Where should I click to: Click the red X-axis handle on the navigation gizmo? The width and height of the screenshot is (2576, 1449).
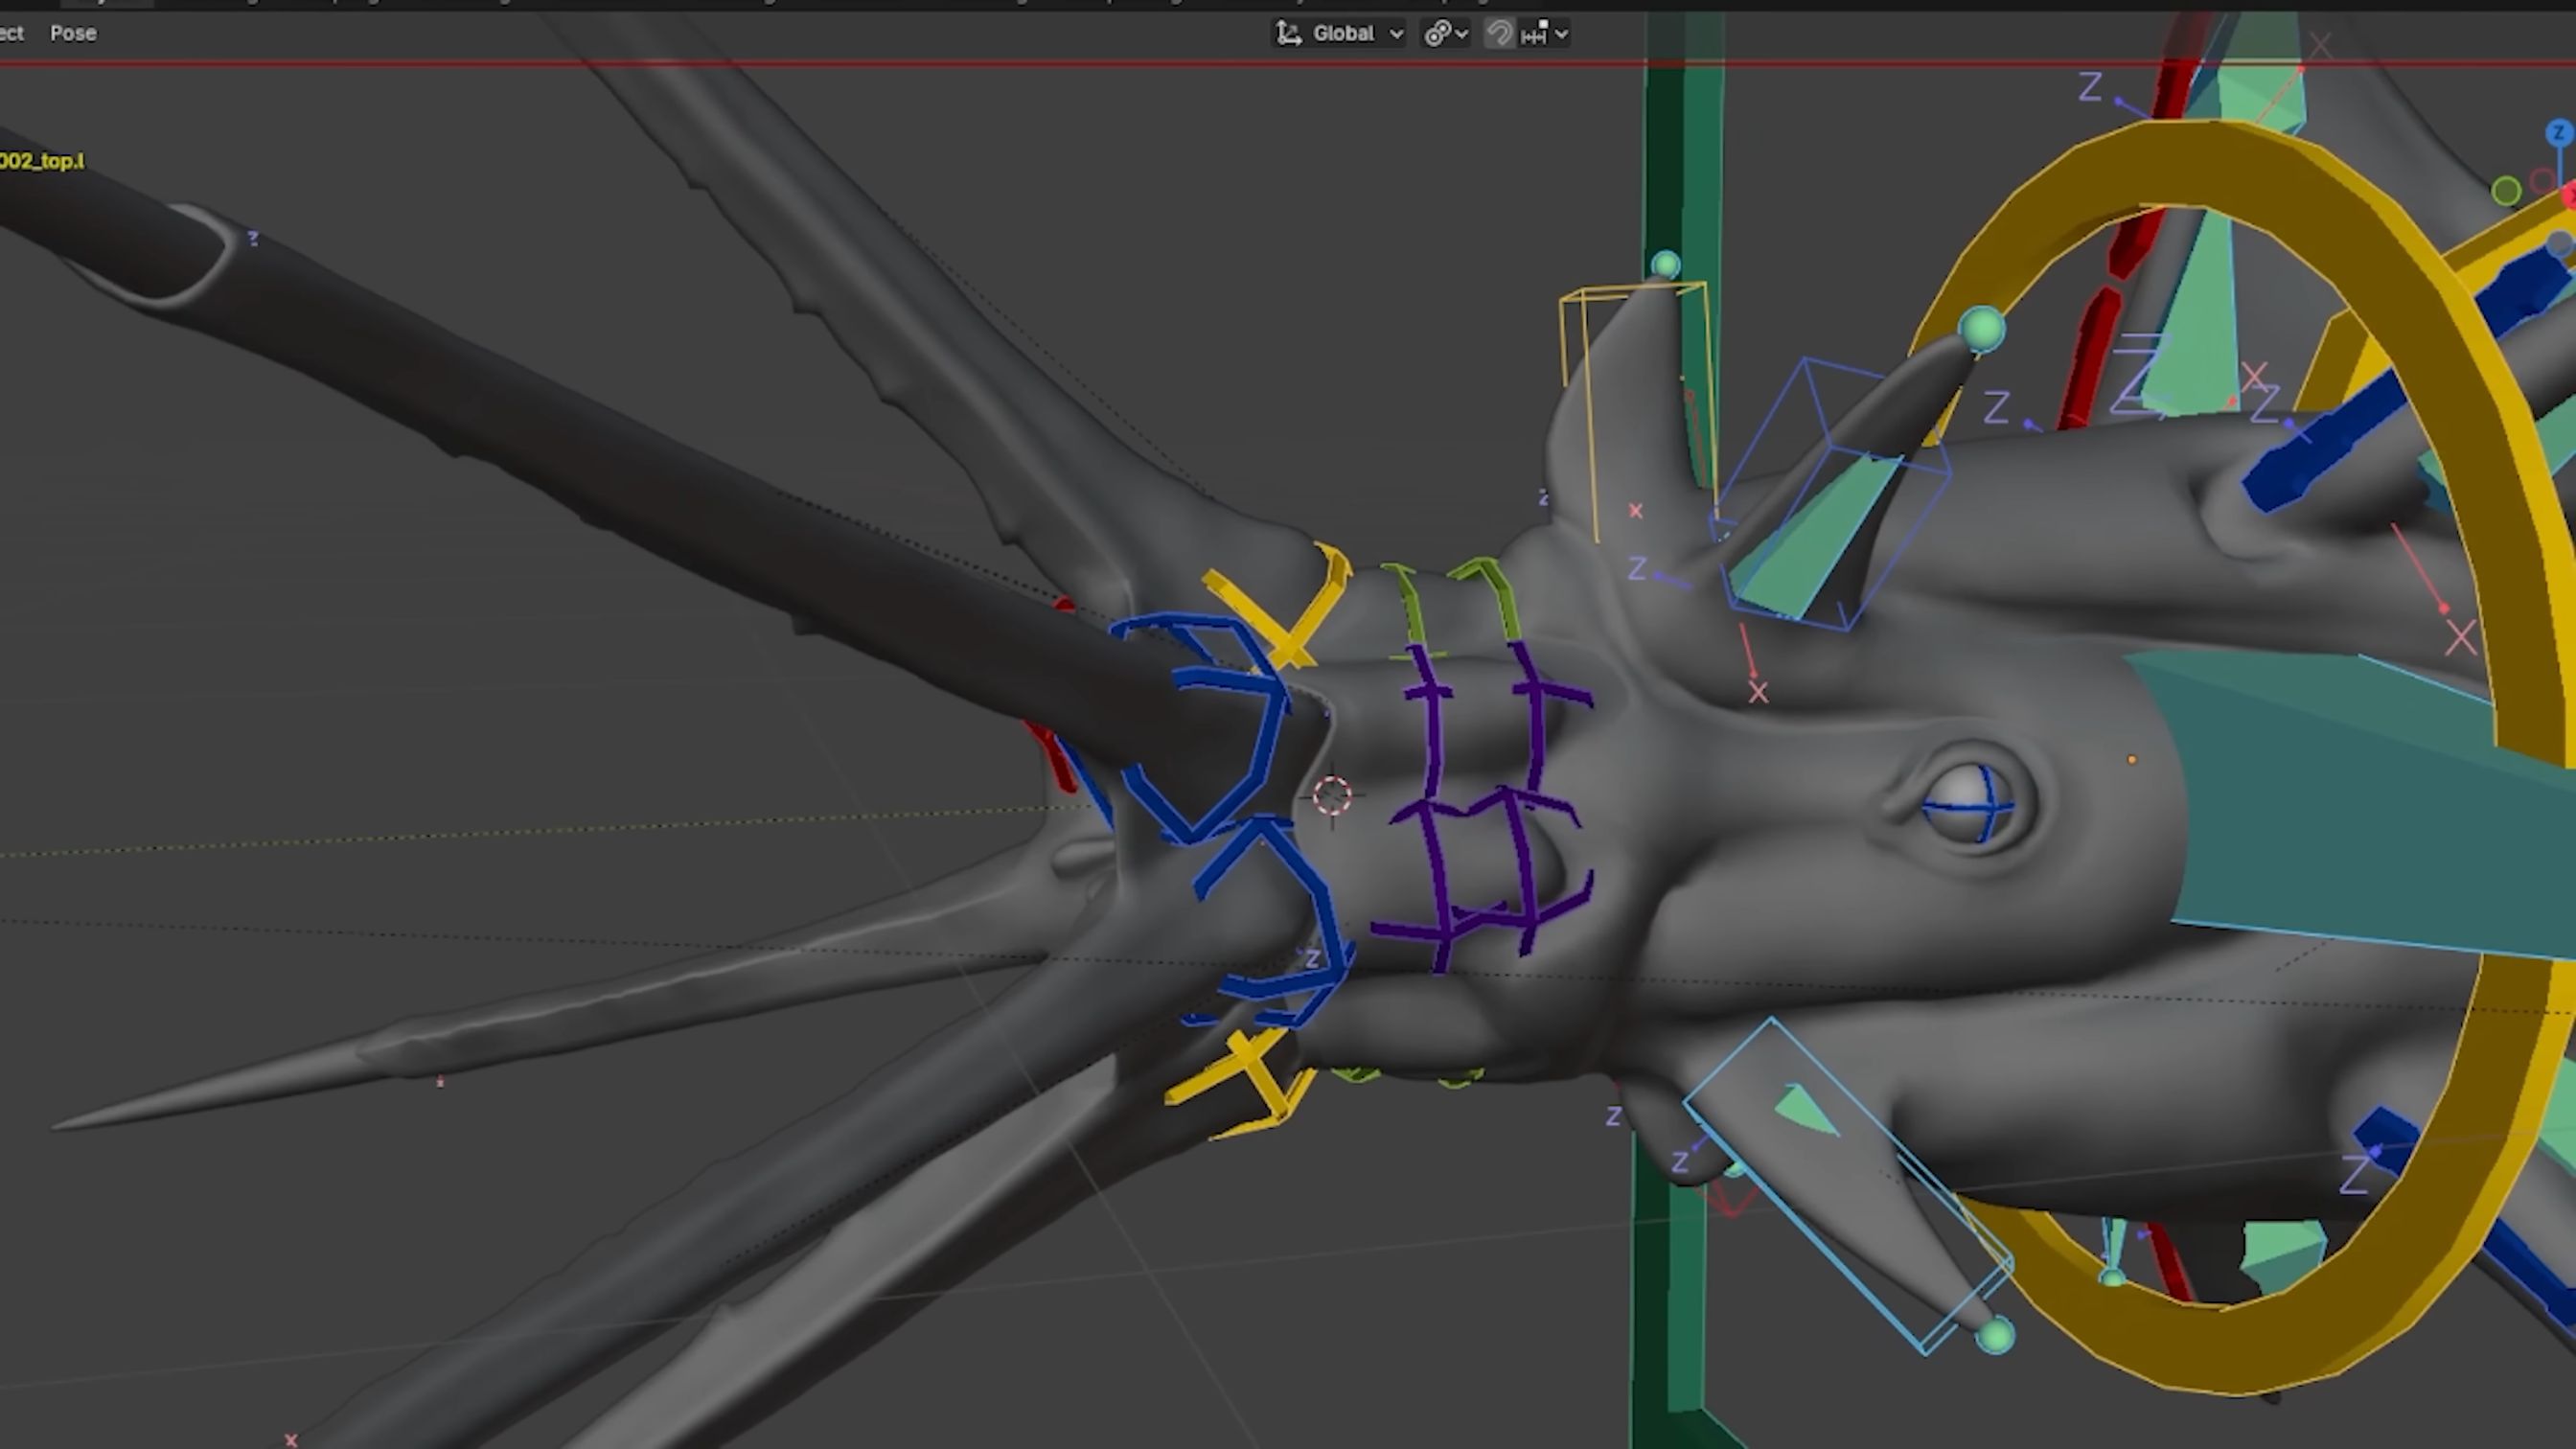[x=2573, y=196]
